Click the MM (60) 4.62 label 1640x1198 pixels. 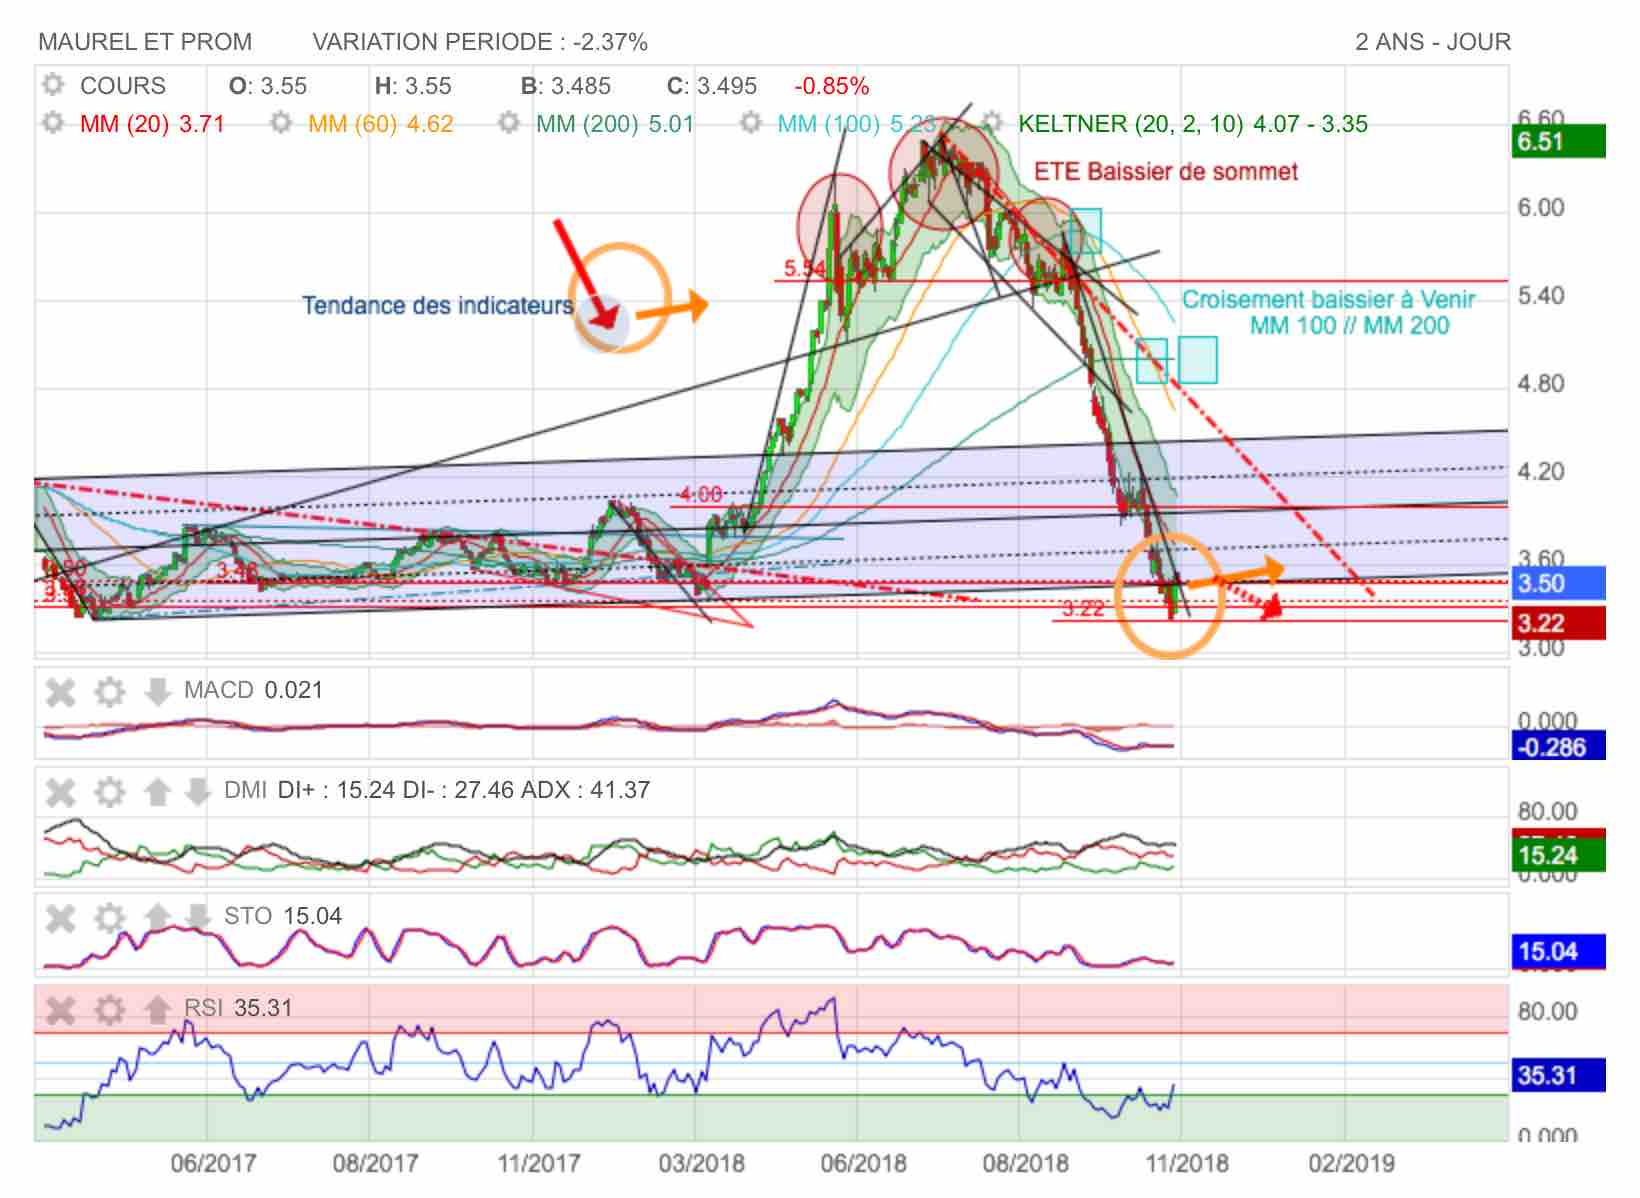[x=381, y=124]
